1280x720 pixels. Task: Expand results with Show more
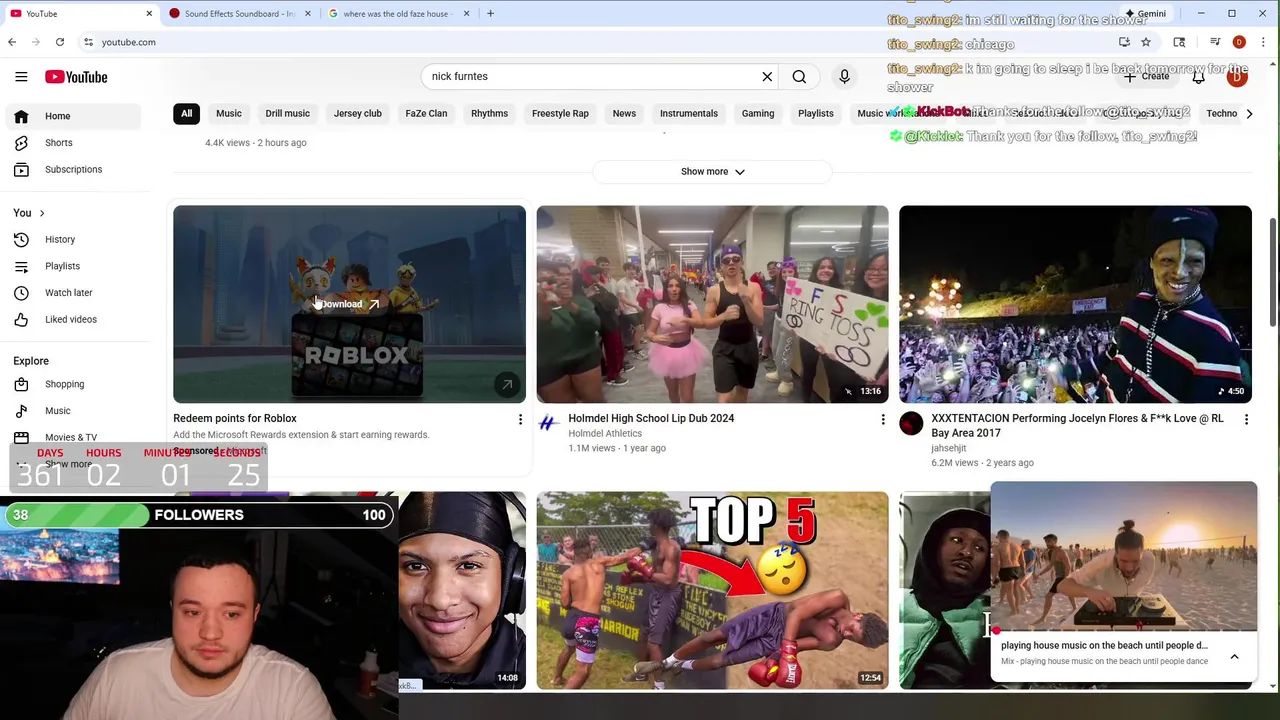click(x=712, y=172)
